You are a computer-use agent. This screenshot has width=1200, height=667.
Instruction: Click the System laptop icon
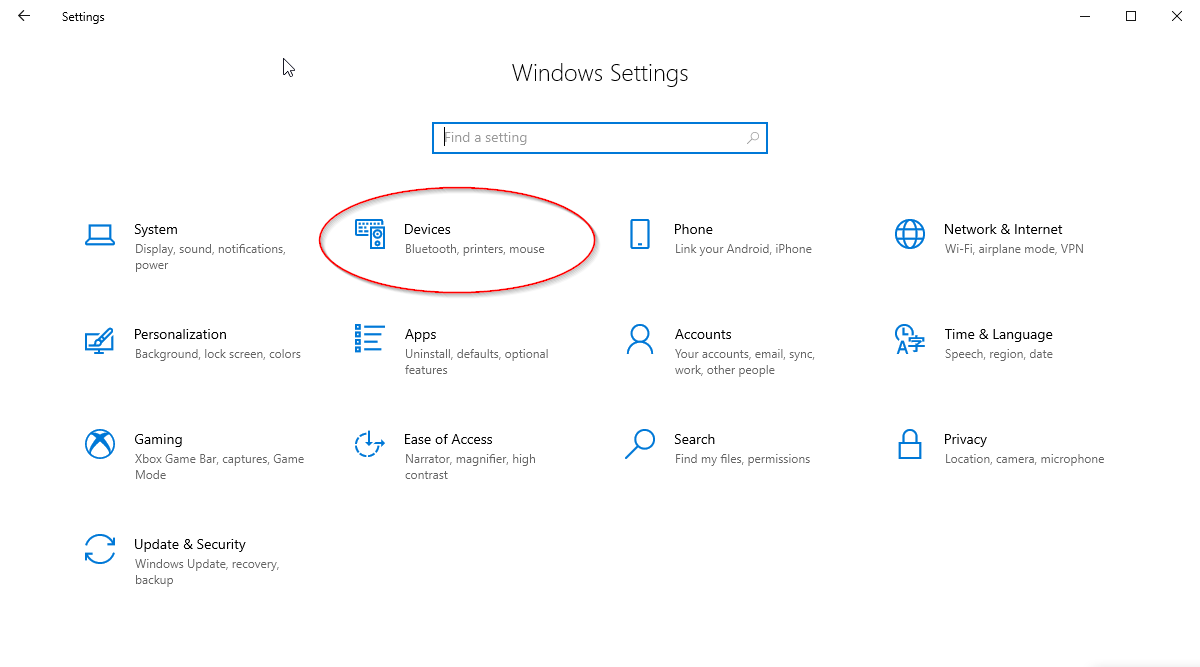click(x=100, y=234)
